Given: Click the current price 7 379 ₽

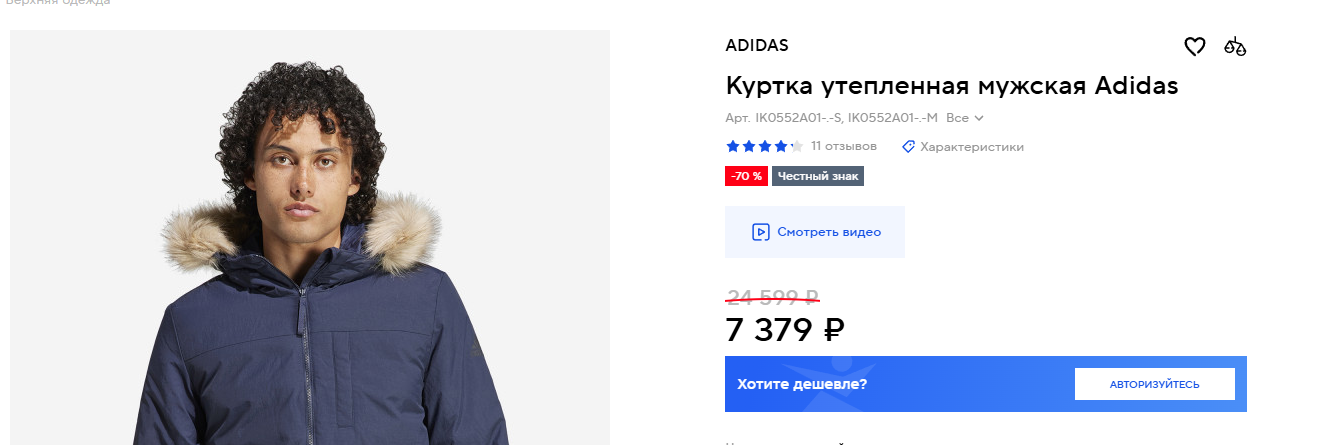Looking at the screenshot, I should point(785,328).
